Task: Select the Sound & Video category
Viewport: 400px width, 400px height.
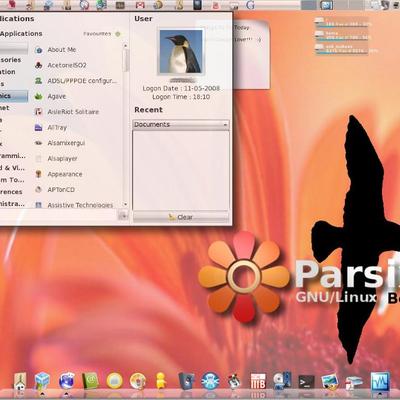Action: click(x=13, y=168)
